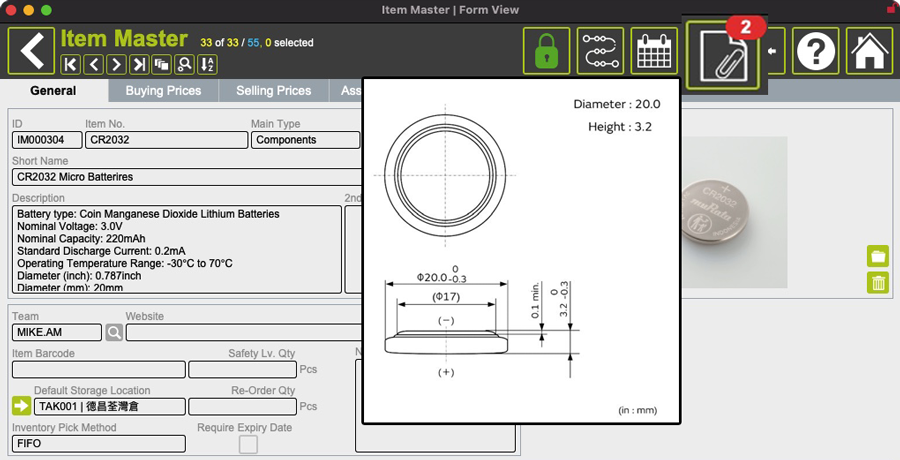This screenshot has height=460, width=900.
Task: Click the Team search magnifier button
Action: tap(114, 332)
